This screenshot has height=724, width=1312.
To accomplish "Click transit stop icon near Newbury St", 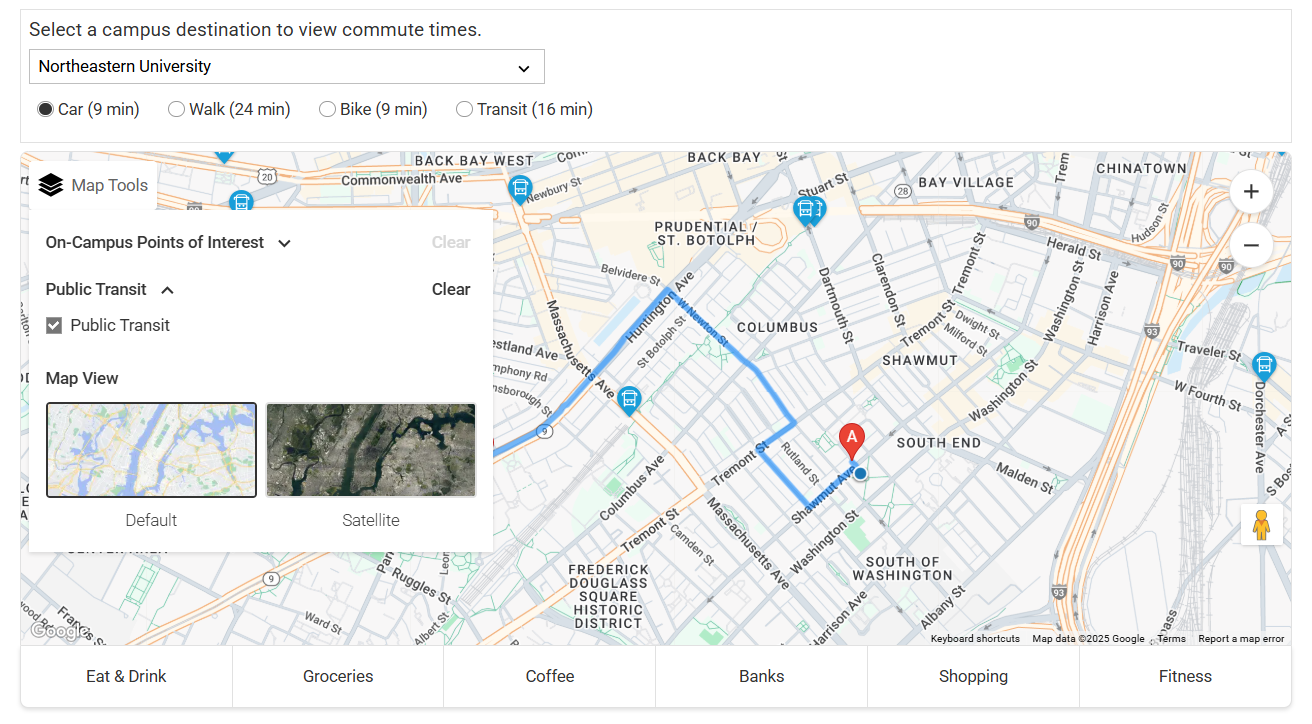I will [x=519, y=189].
